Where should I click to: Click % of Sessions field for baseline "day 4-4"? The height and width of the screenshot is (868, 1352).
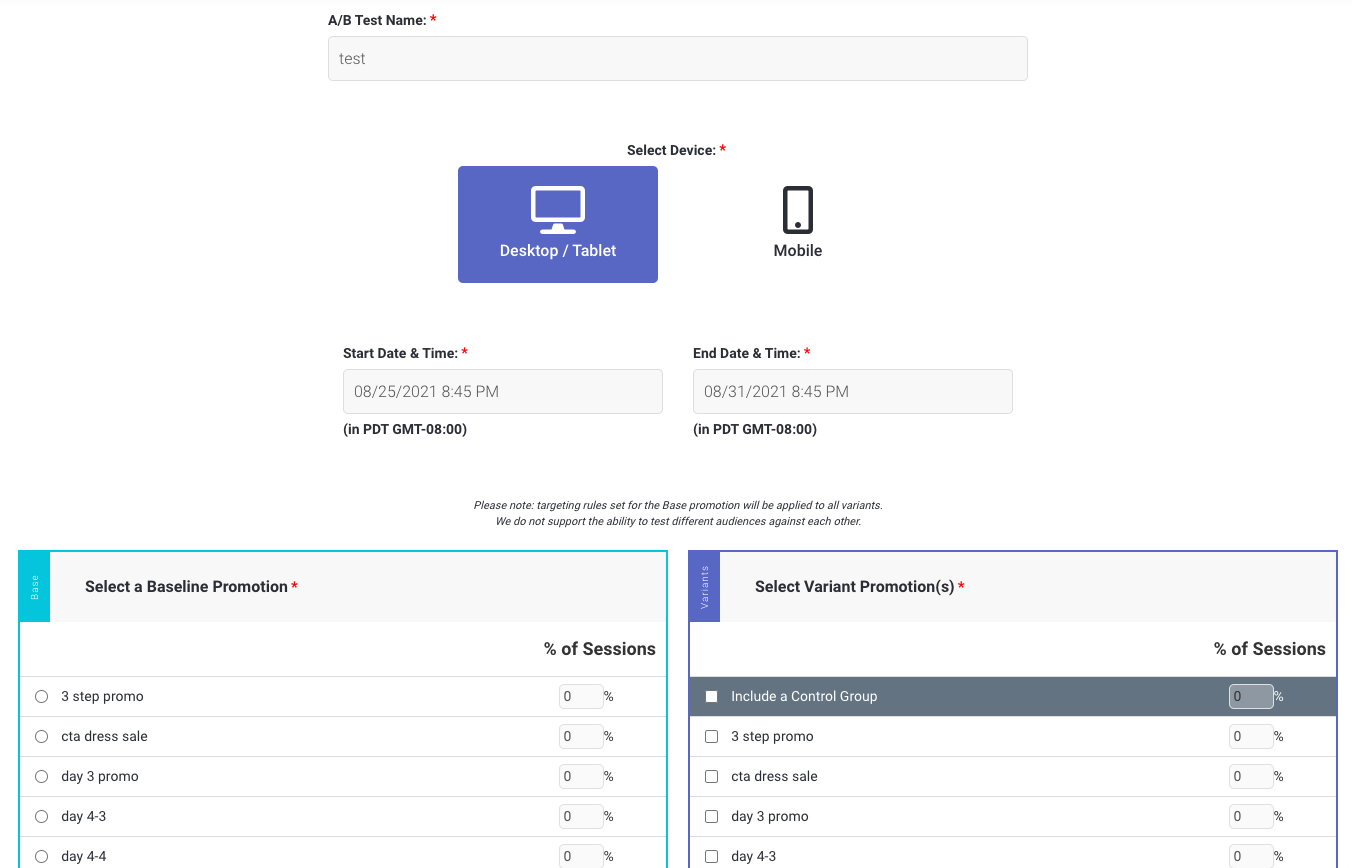pyautogui.click(x=581, y=856)
